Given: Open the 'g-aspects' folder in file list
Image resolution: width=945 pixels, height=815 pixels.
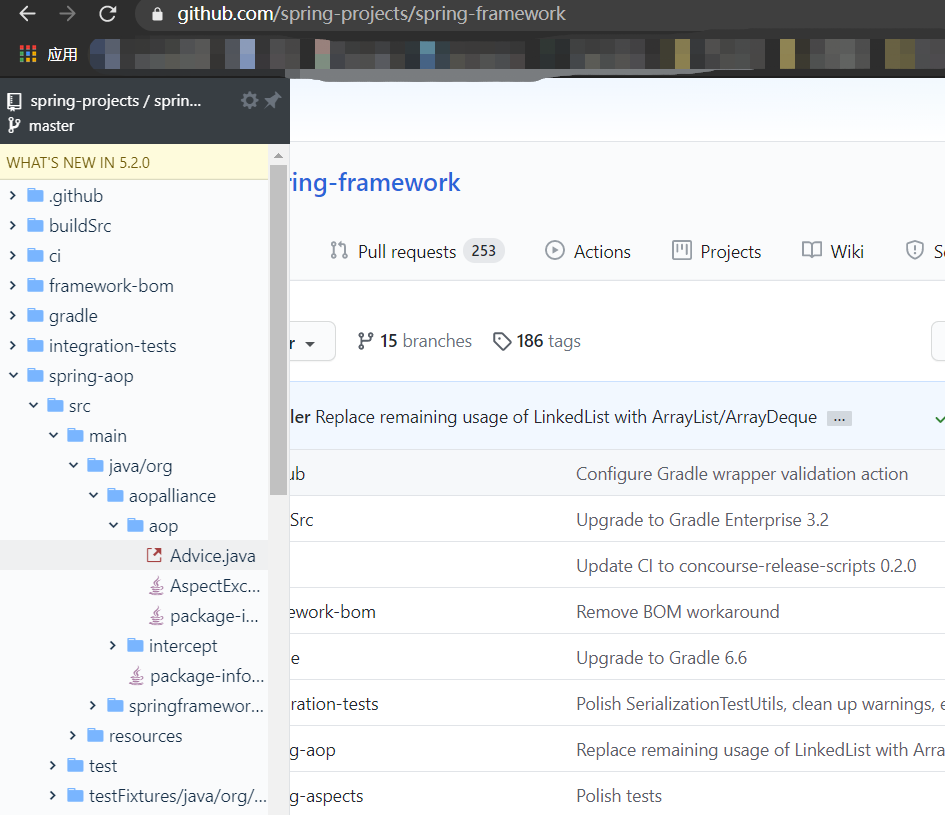Looking at the screenshot, I should tap(327, 796).
